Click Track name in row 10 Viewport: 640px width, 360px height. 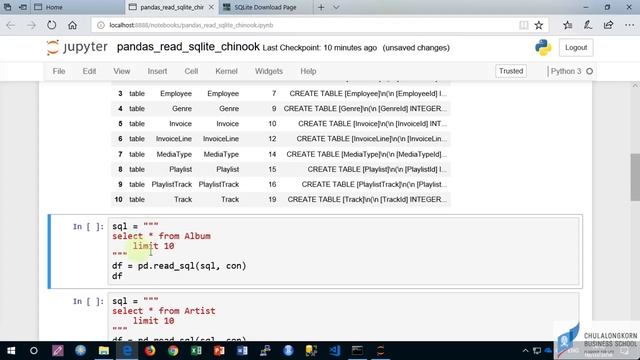(183, 200)
